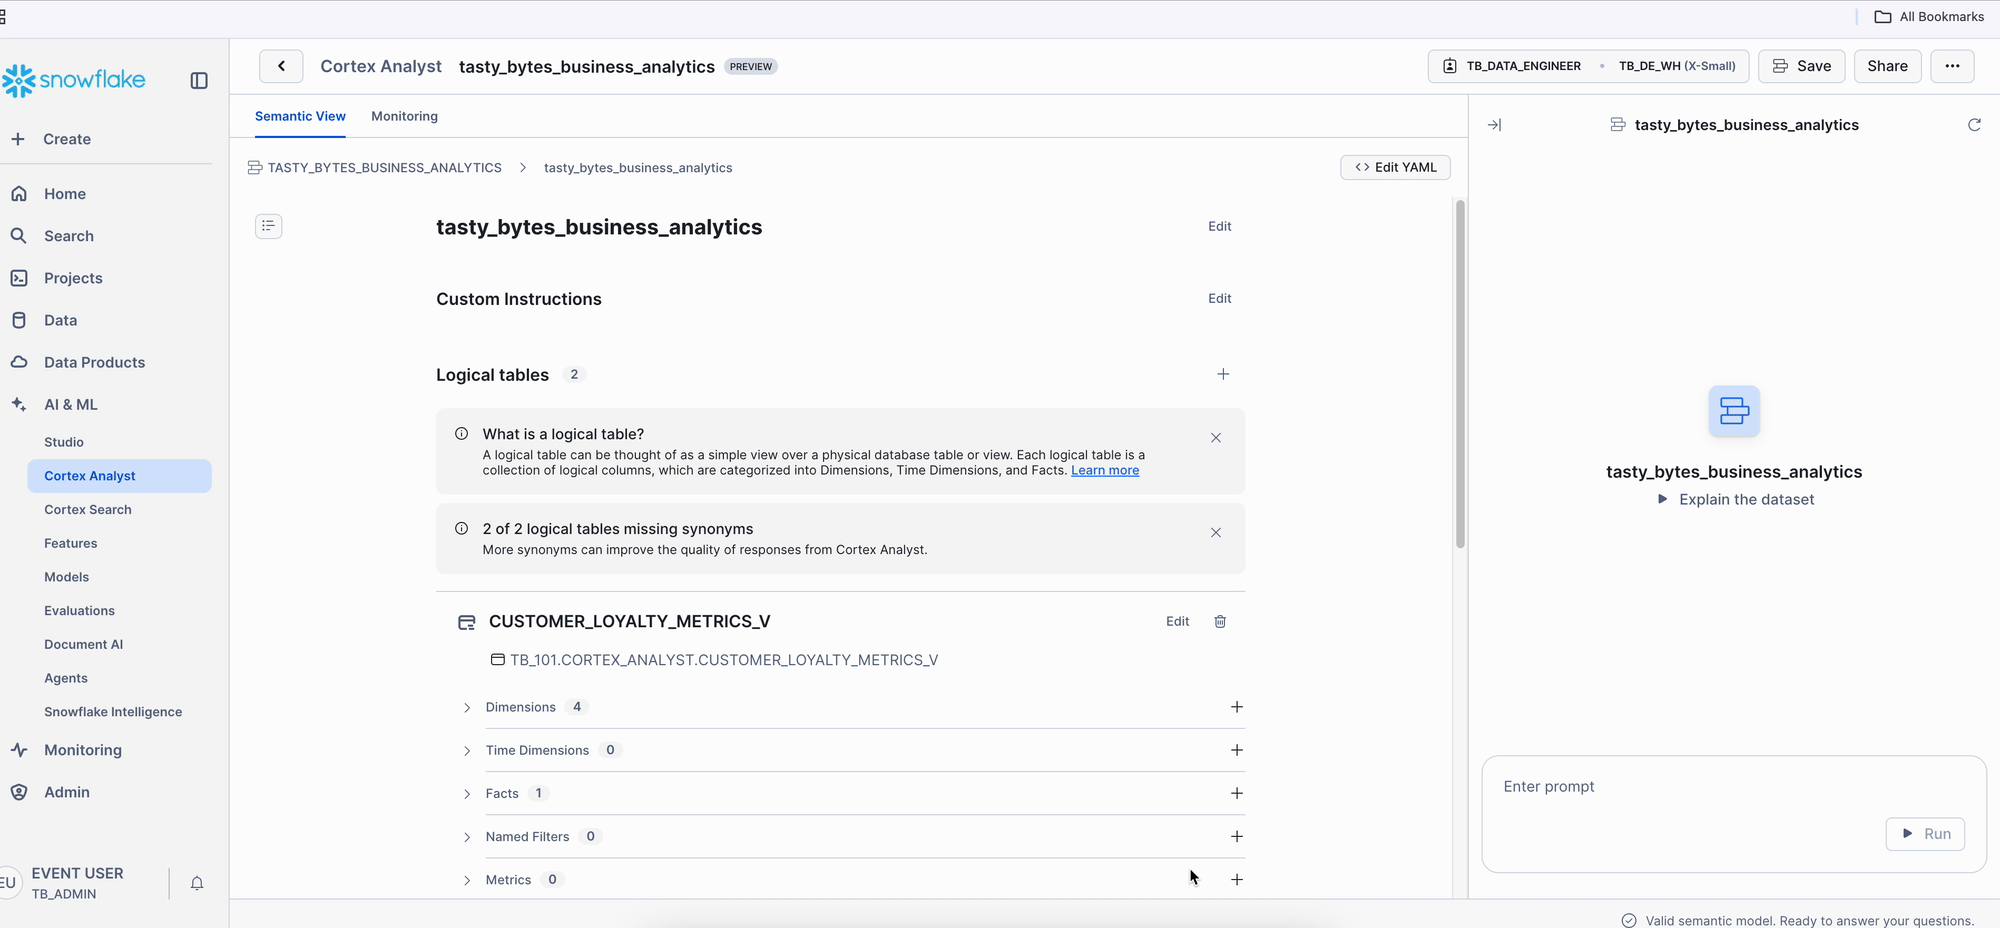Click the main content vertical scrollbar
Viewport: 2000px width, 928px height.
pos(1460,374)
